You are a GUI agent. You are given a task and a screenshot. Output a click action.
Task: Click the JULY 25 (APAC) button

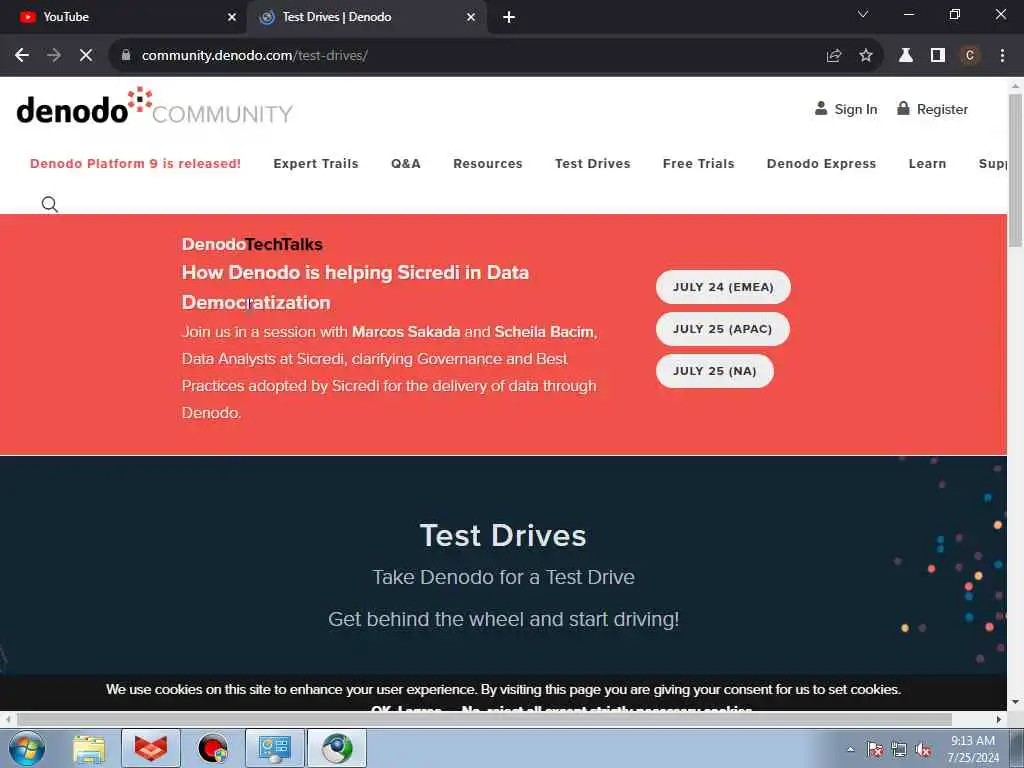pos(722,329)
